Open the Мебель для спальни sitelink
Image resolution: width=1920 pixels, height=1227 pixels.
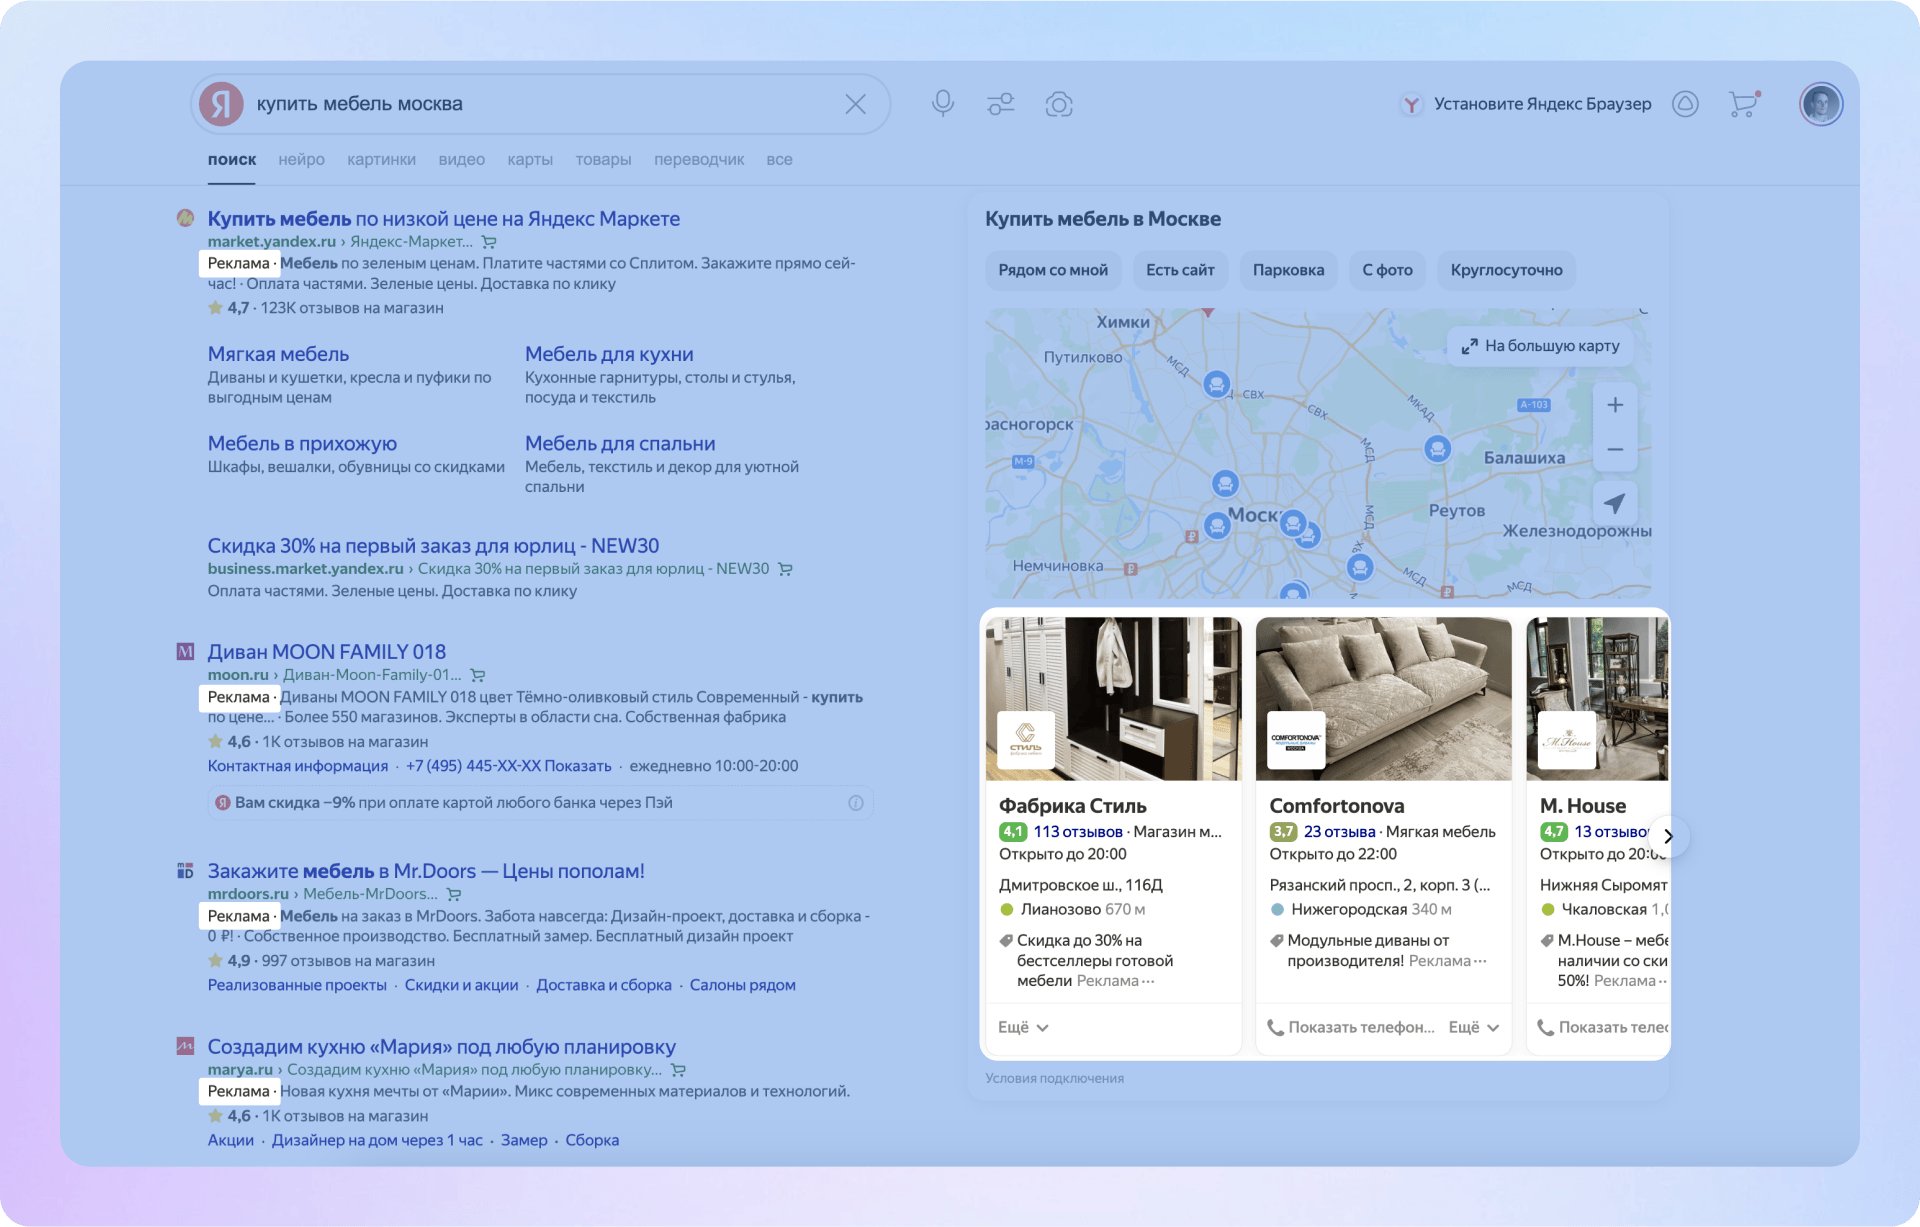pyautogui.click(x=620, y=443)
